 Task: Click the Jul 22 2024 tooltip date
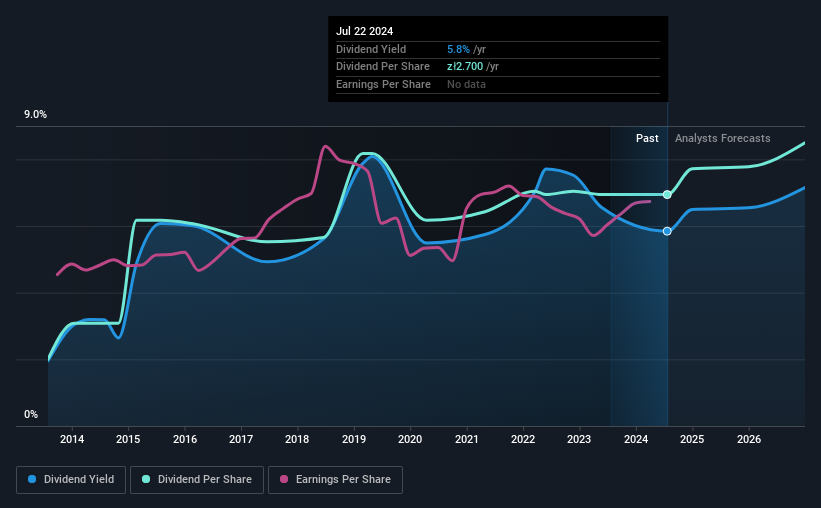click(x=364, y=31)
